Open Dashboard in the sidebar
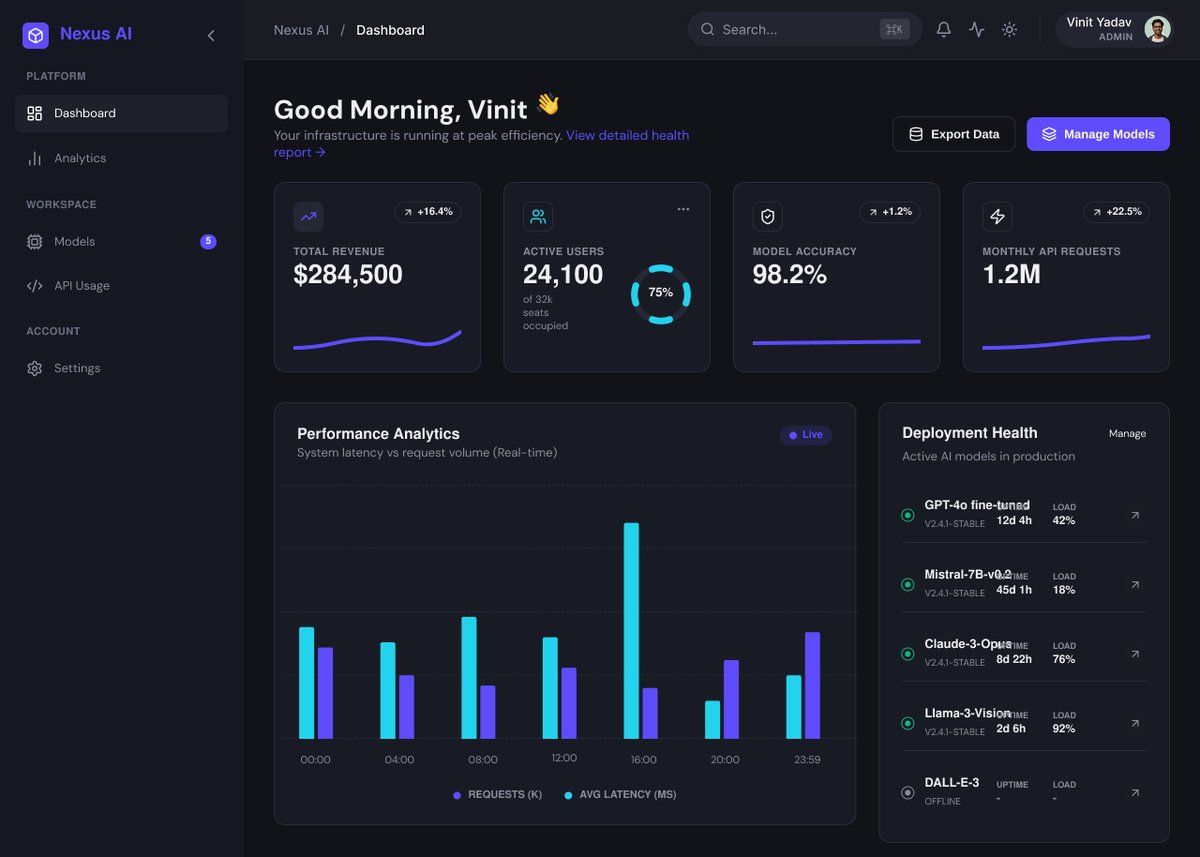Screen dimensions: 1200x857 [121, 113]
